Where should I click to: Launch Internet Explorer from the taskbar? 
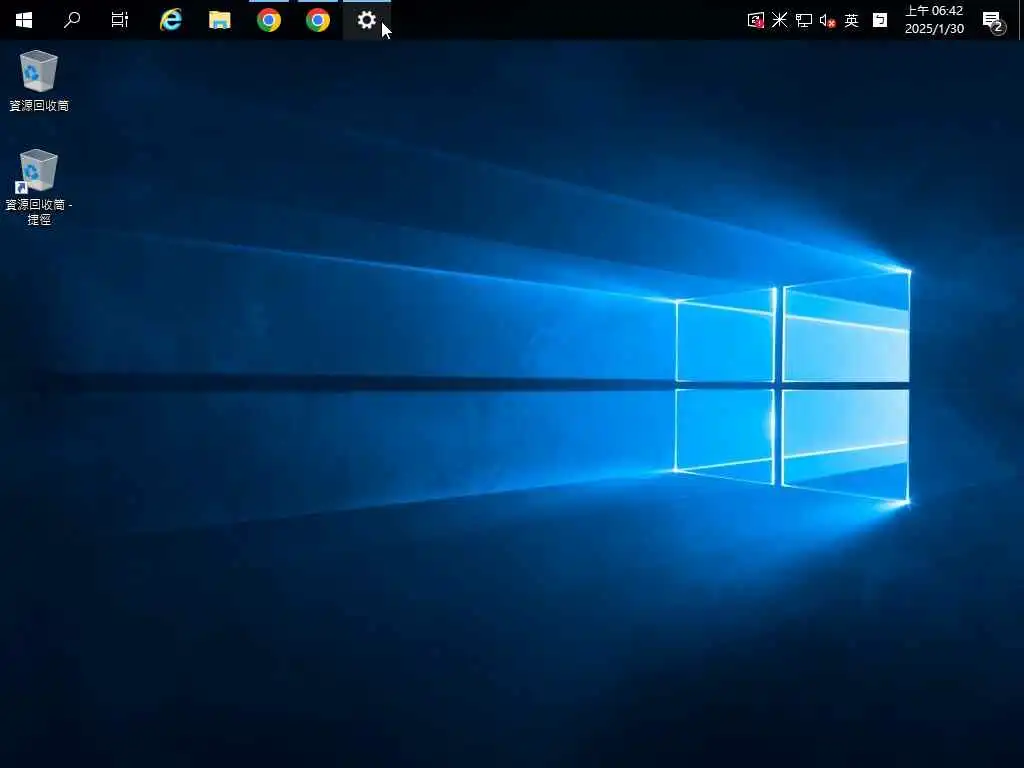[x=170, y=20]
